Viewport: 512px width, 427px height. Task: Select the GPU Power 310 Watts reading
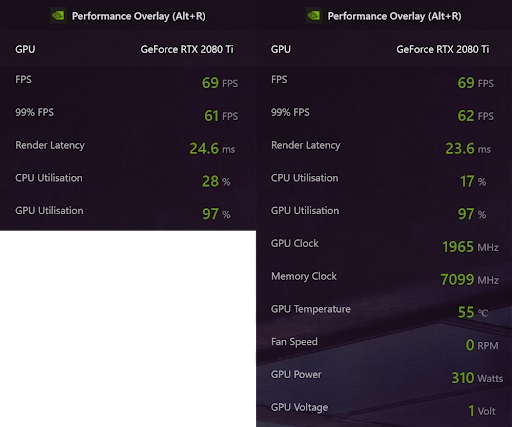(x=477, y=378)
